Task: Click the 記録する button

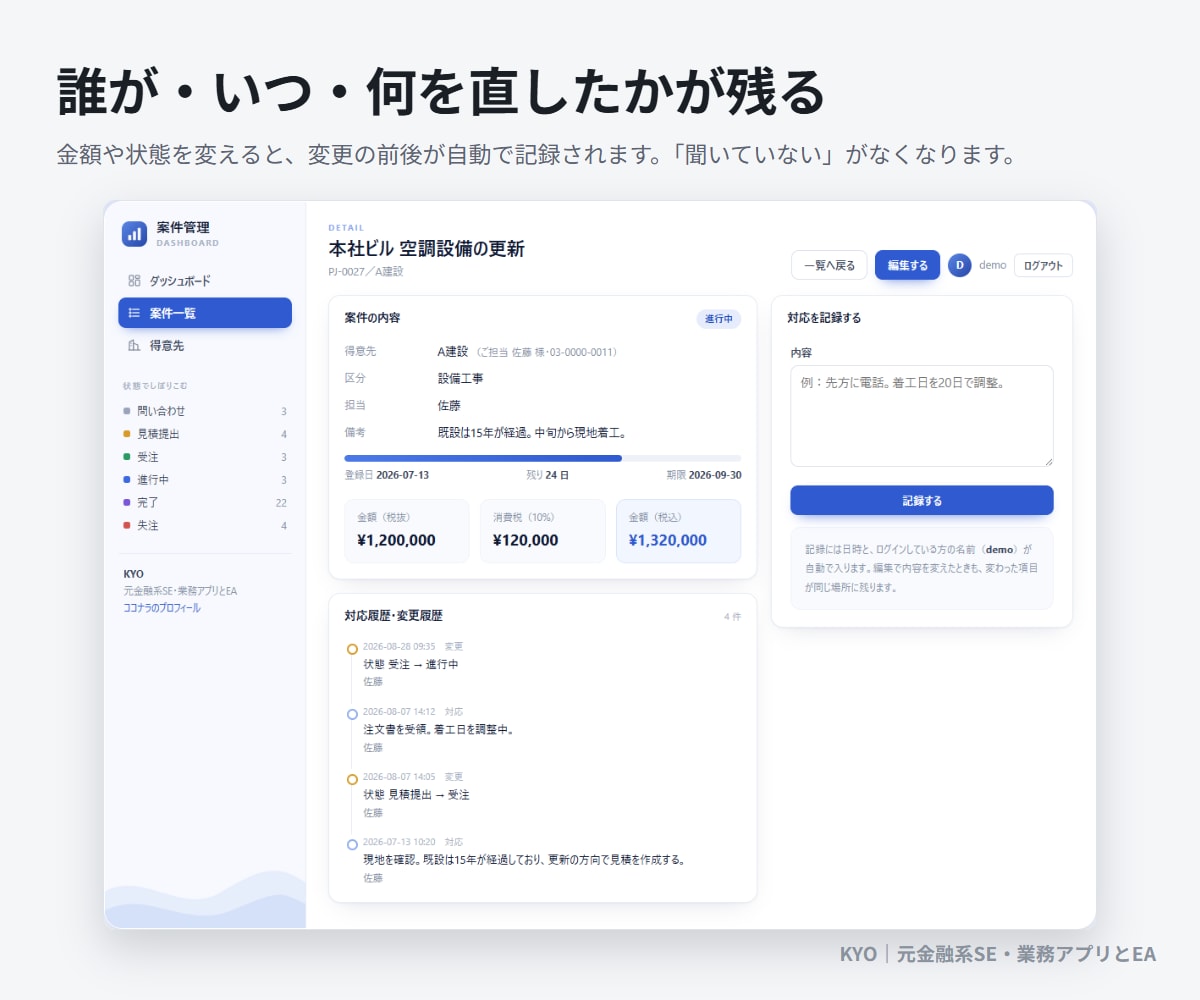Action: coord(922,500)
